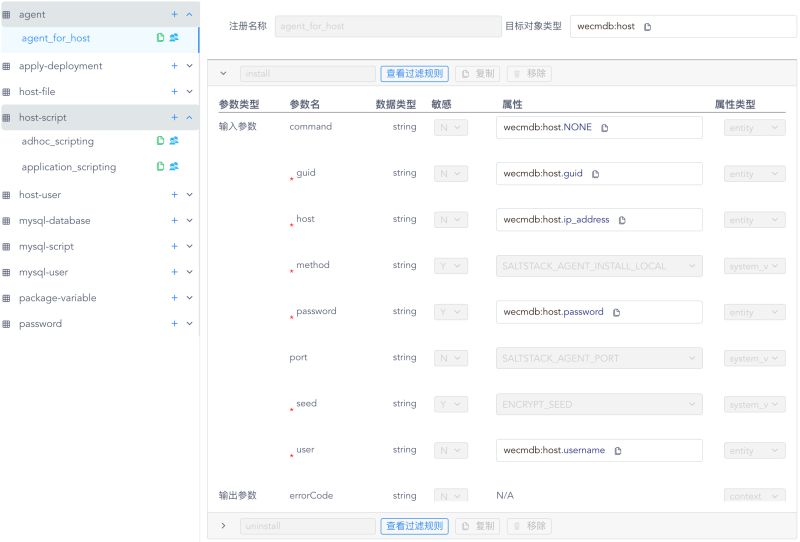Click plus icon next to host-script
Image resolution: width=800 pixels, height=542 pixels.
click(174, 117)
